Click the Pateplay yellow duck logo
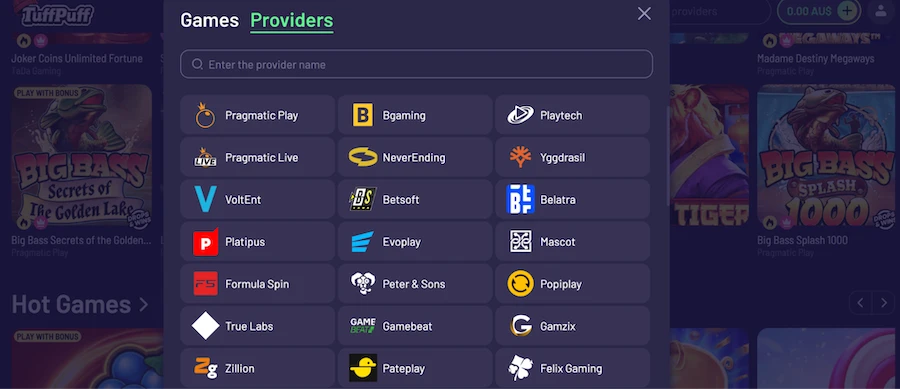 point(363,368)
